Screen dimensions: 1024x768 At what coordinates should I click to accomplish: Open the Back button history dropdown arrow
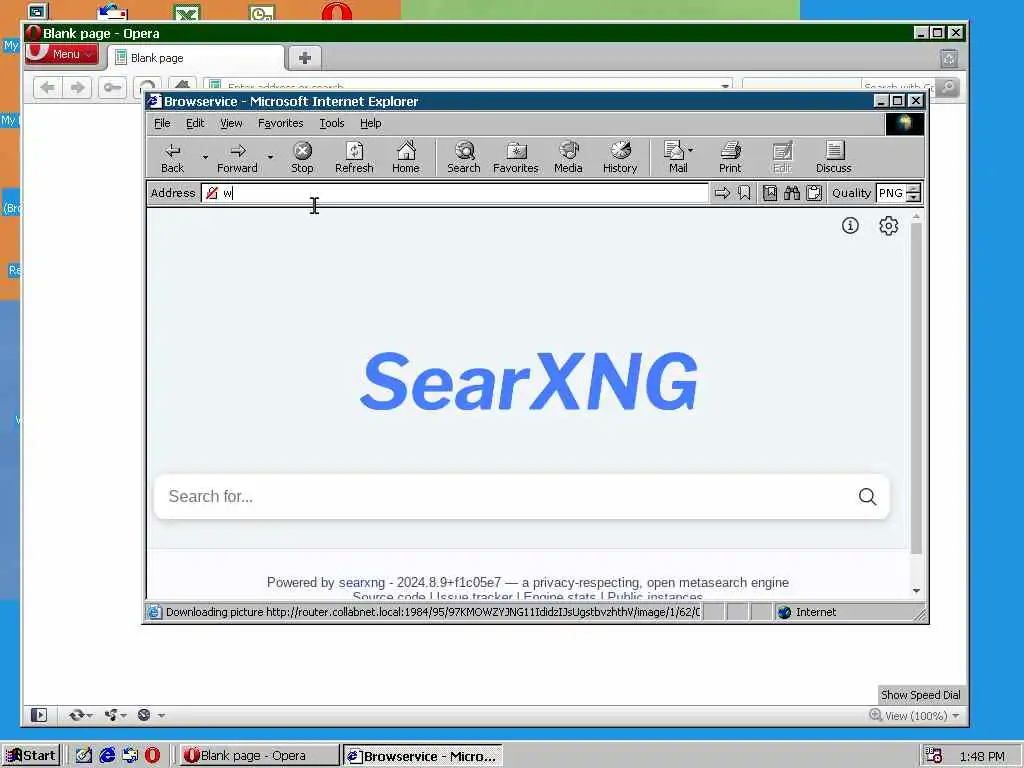tap(205, 157)
